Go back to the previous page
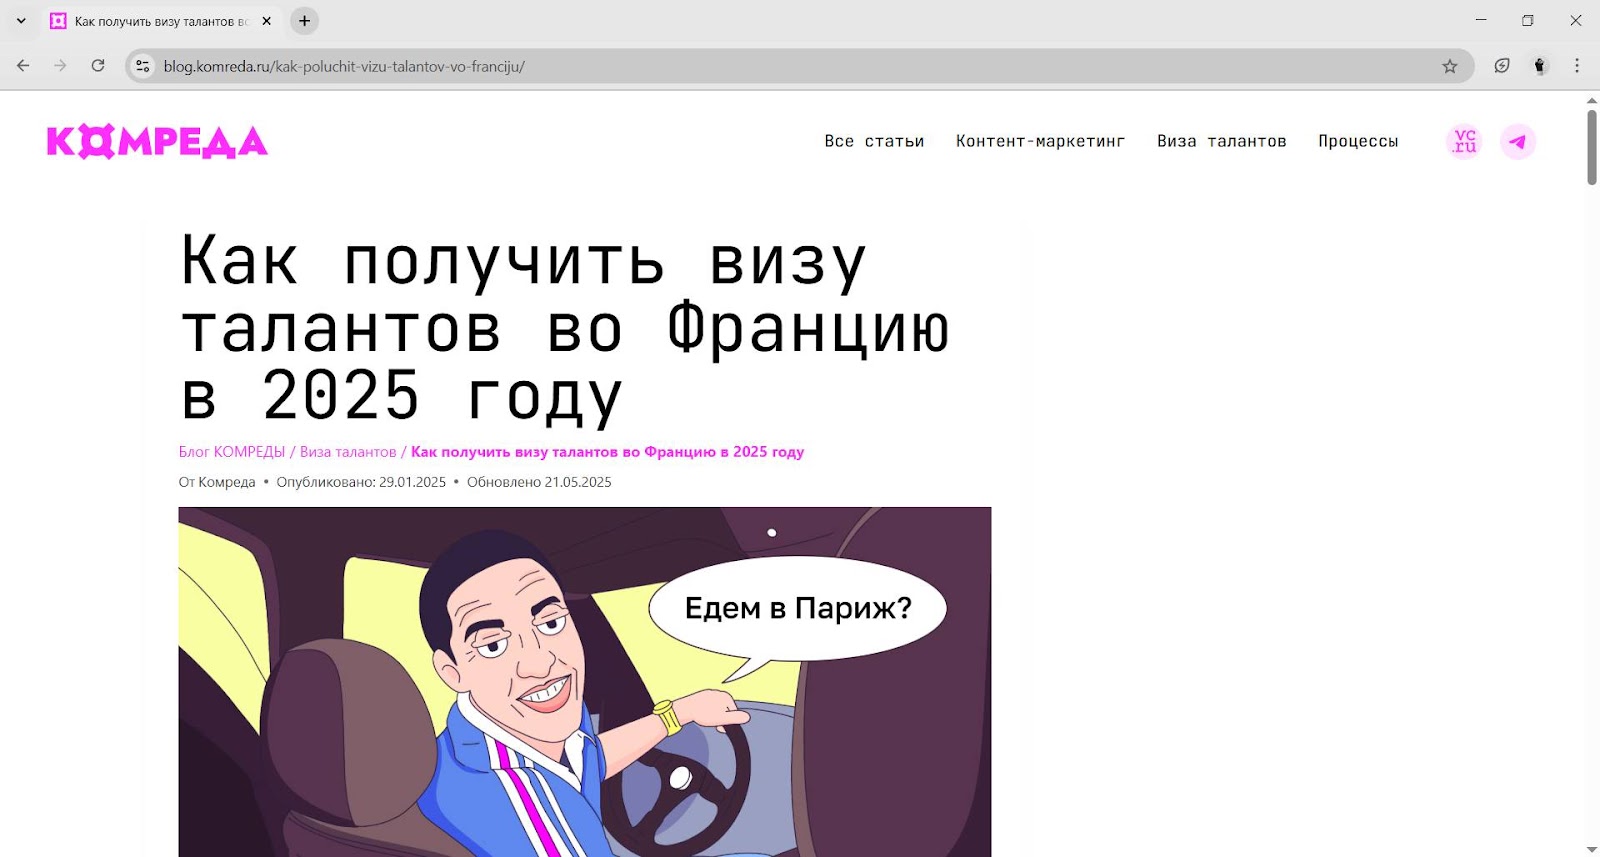Image resolution: width=1600 pixels, height=857 pixels. click(x=23, y=66)
